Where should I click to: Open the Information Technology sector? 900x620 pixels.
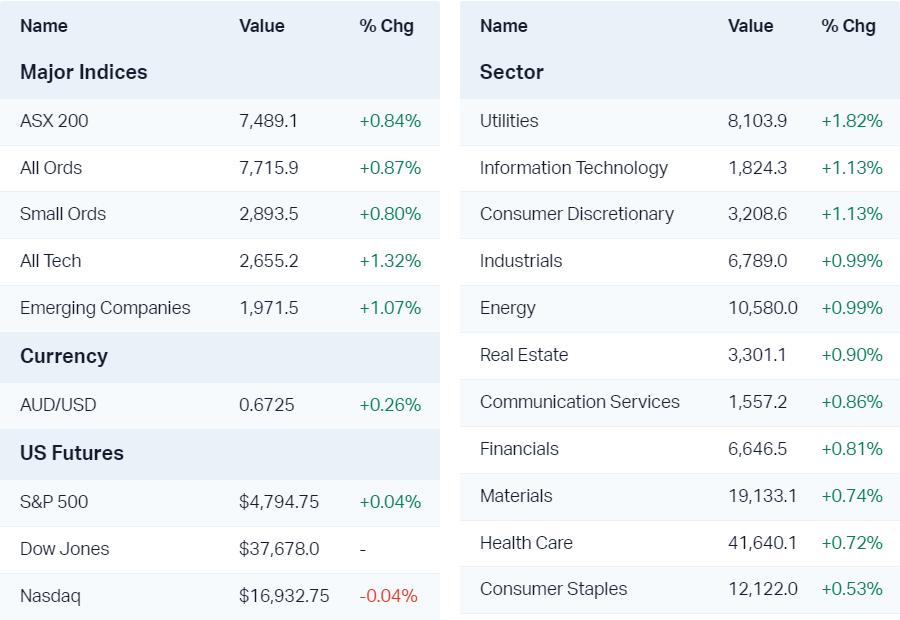coord(574,168)
